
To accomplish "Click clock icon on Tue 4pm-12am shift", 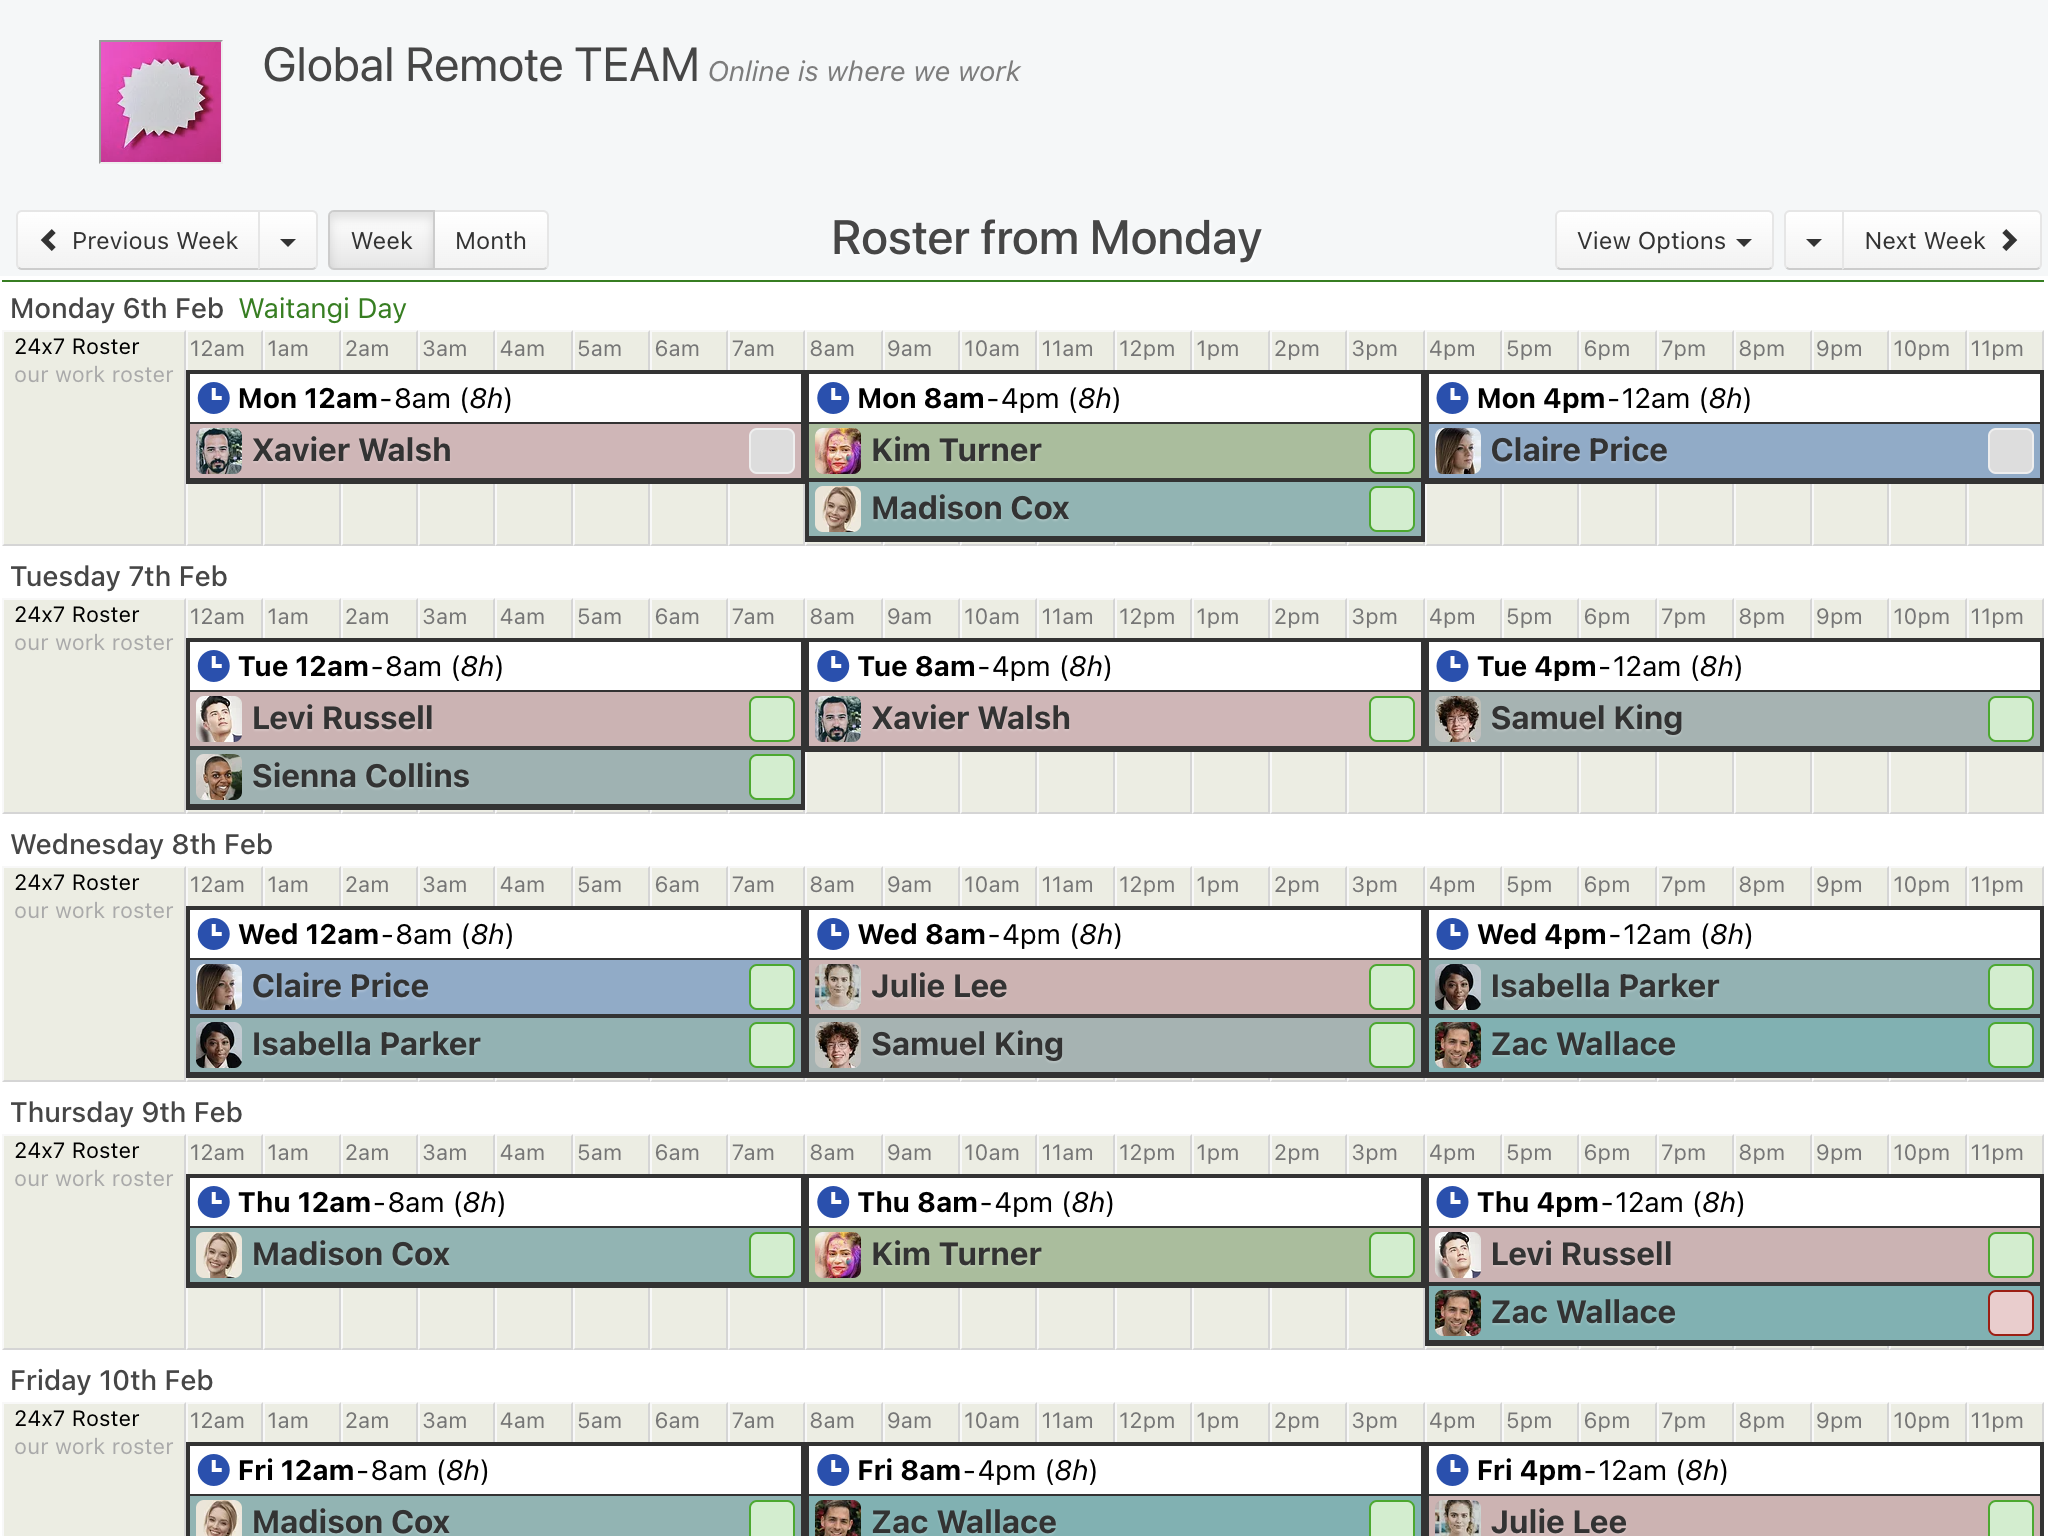I will (x=1452, y=666).
